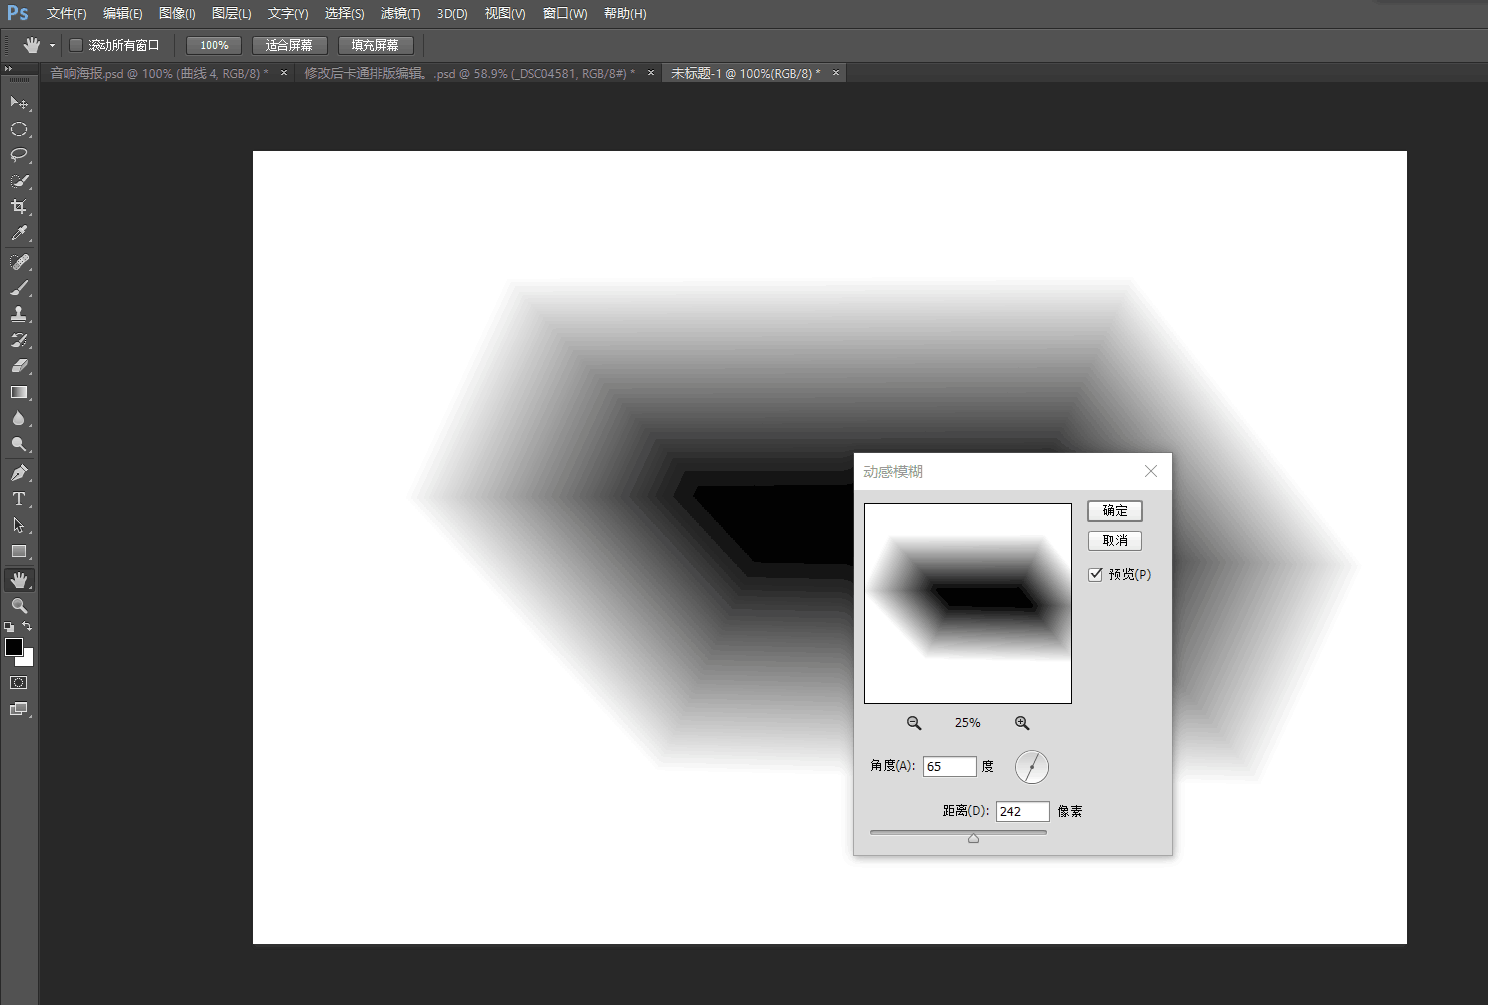This screenshot has width=1488, height=1005.
Task: Click the 适合屏幕 button
Action: (289, 44)
